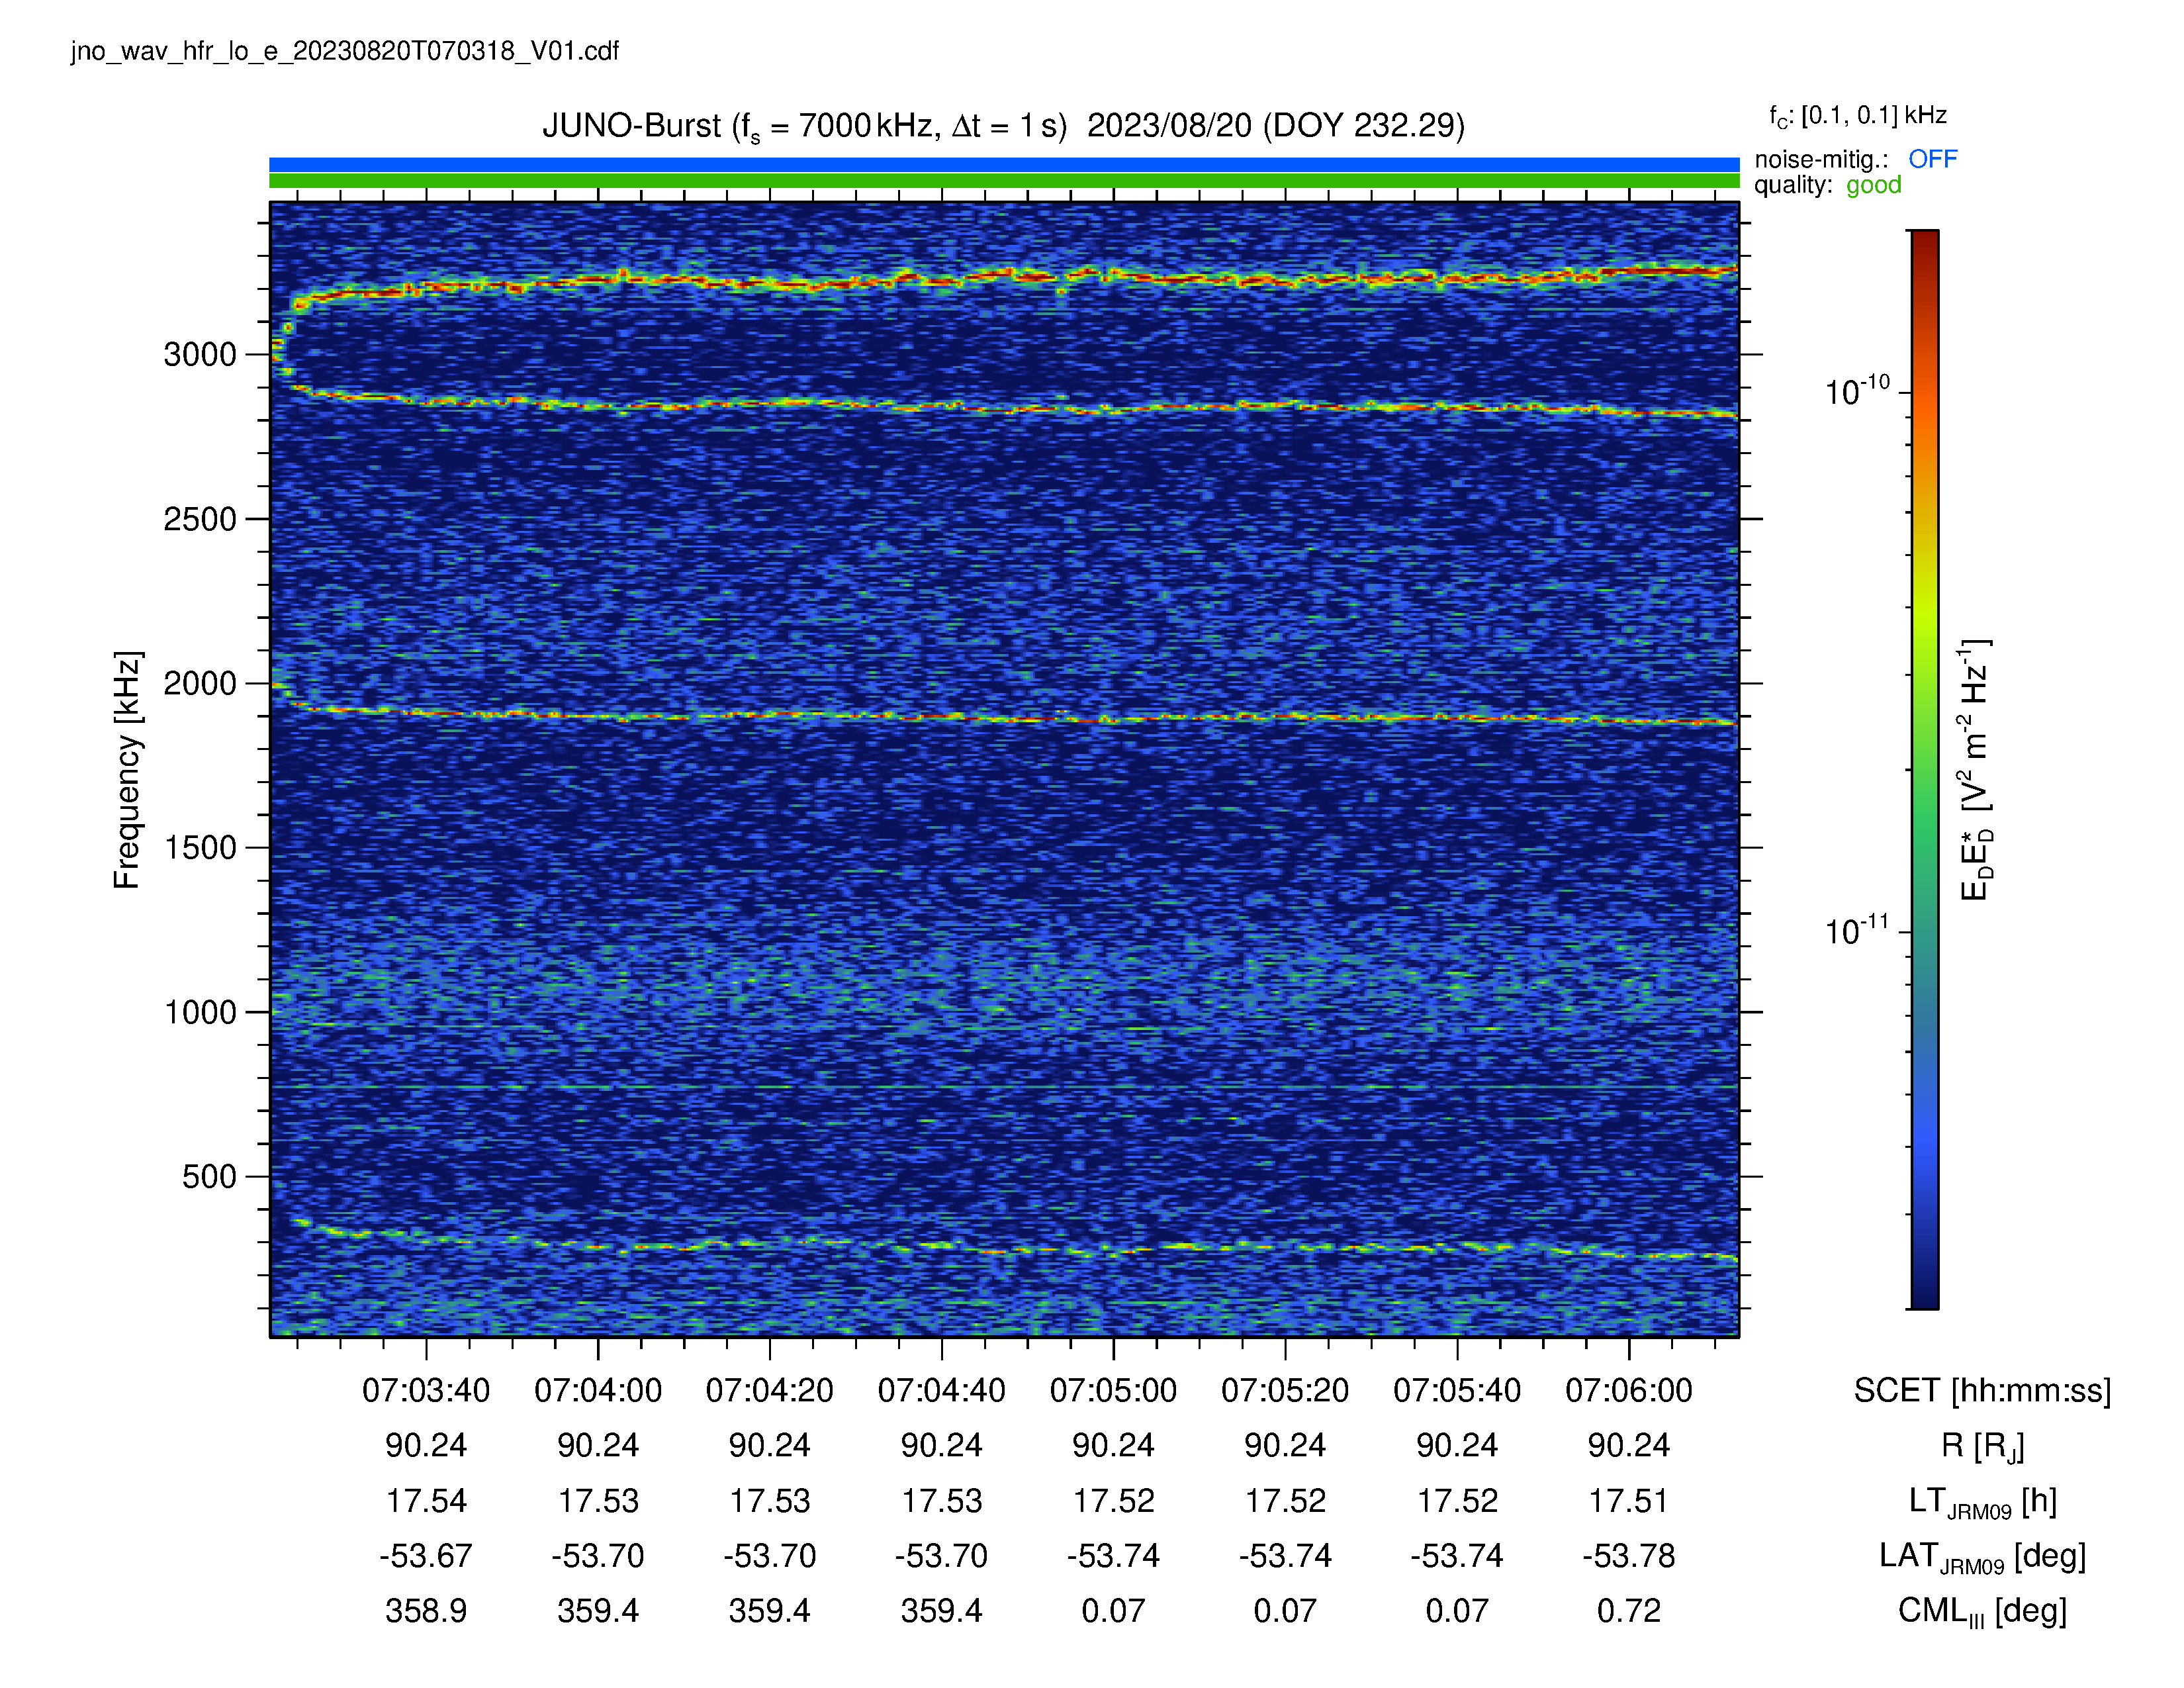Click the 500 kHz frequency tick label

point(209,1176)
